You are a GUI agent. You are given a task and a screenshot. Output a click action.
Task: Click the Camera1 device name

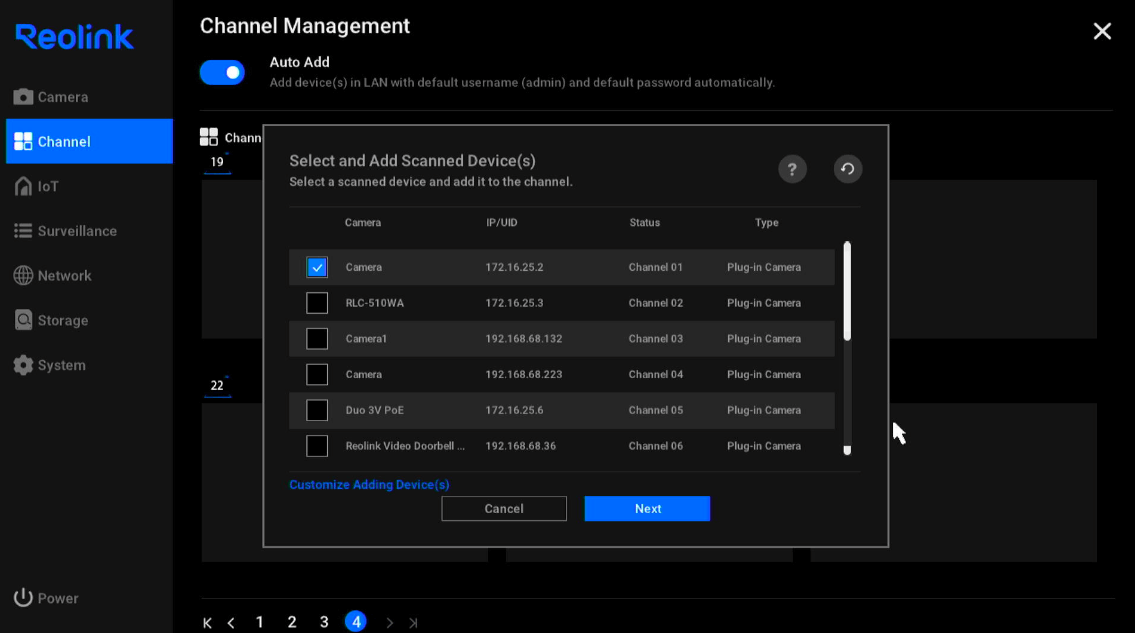(366, 339)
